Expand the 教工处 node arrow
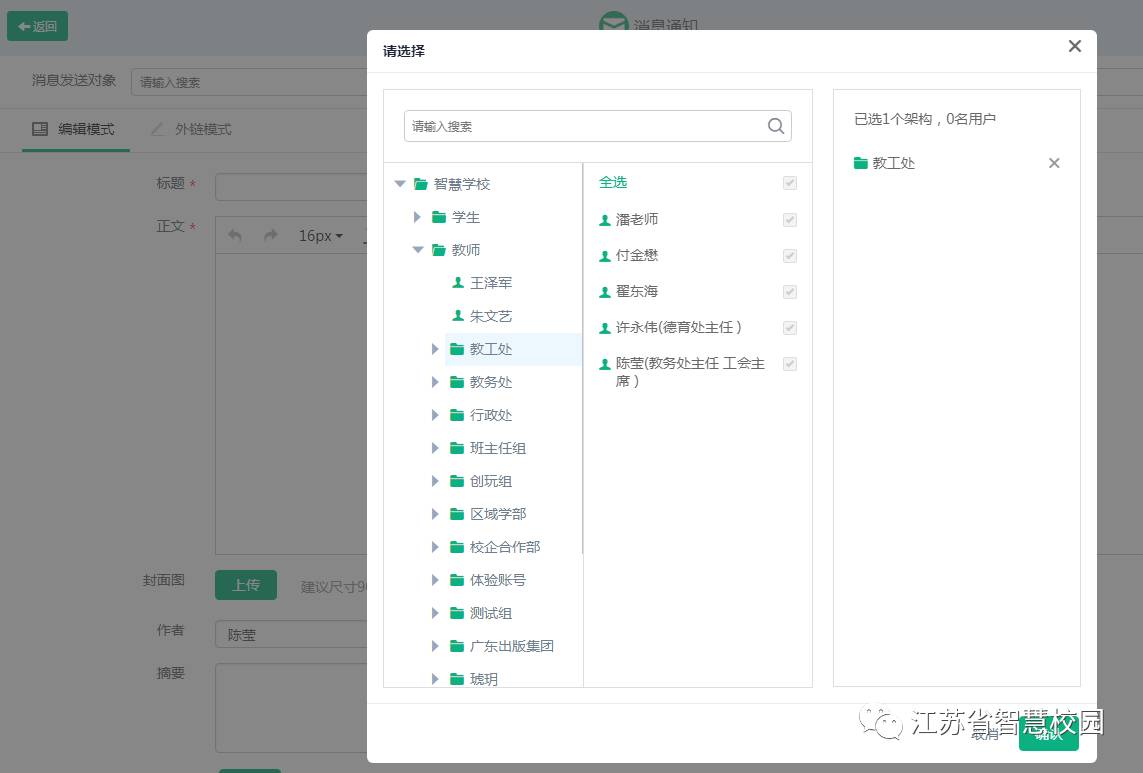This screenshot has height=773, width=1143. (435, 349)
